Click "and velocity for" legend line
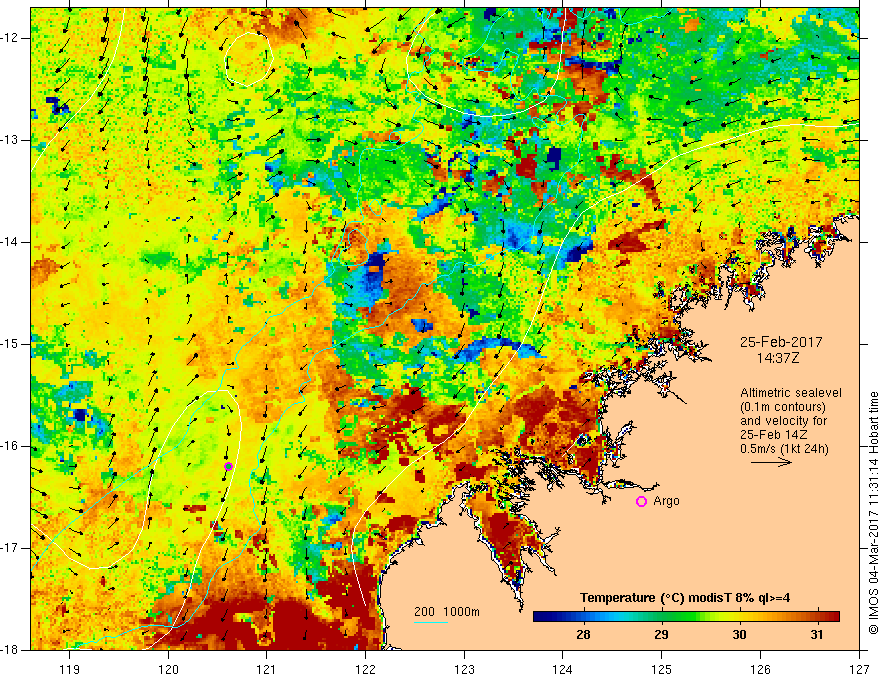 click(783, 421)
